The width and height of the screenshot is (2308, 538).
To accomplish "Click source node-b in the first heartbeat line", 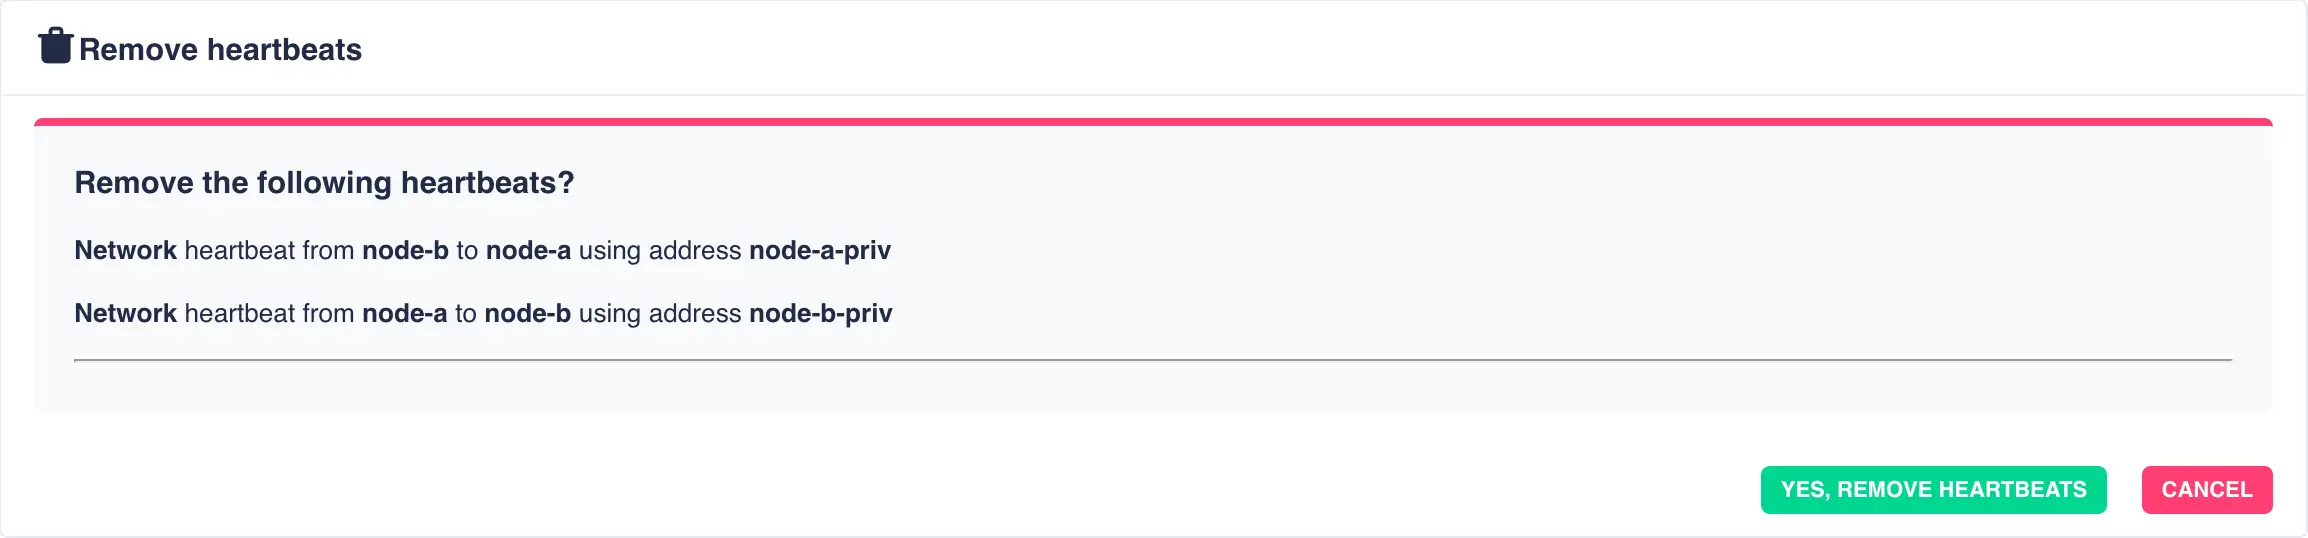I will pos(405,250).
